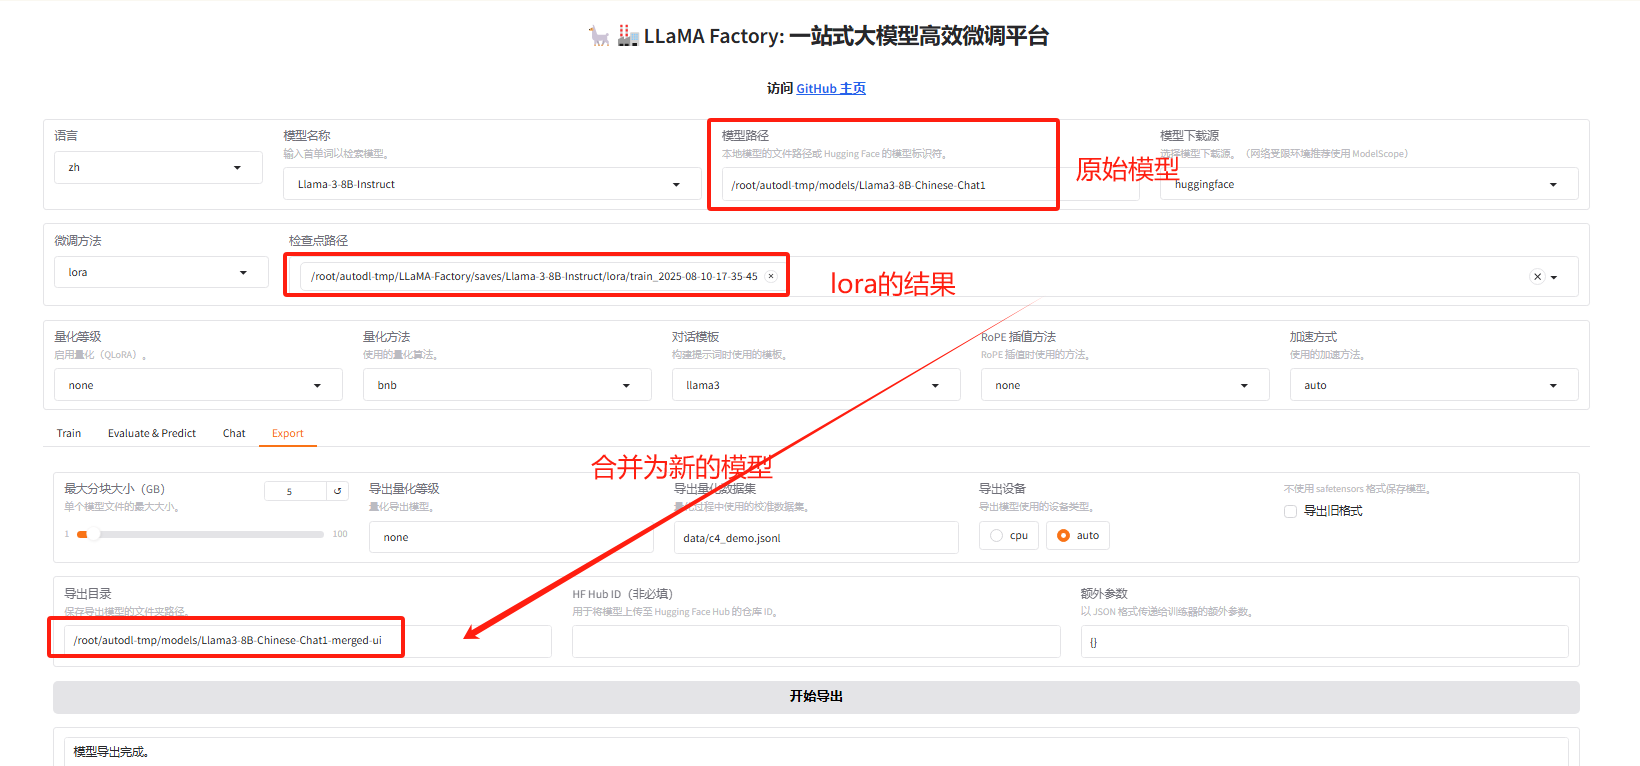Viewport: 1640px width, 766px height.
Task: Open the 语言 language dropdown showing zh
Action: click(158, 168)
